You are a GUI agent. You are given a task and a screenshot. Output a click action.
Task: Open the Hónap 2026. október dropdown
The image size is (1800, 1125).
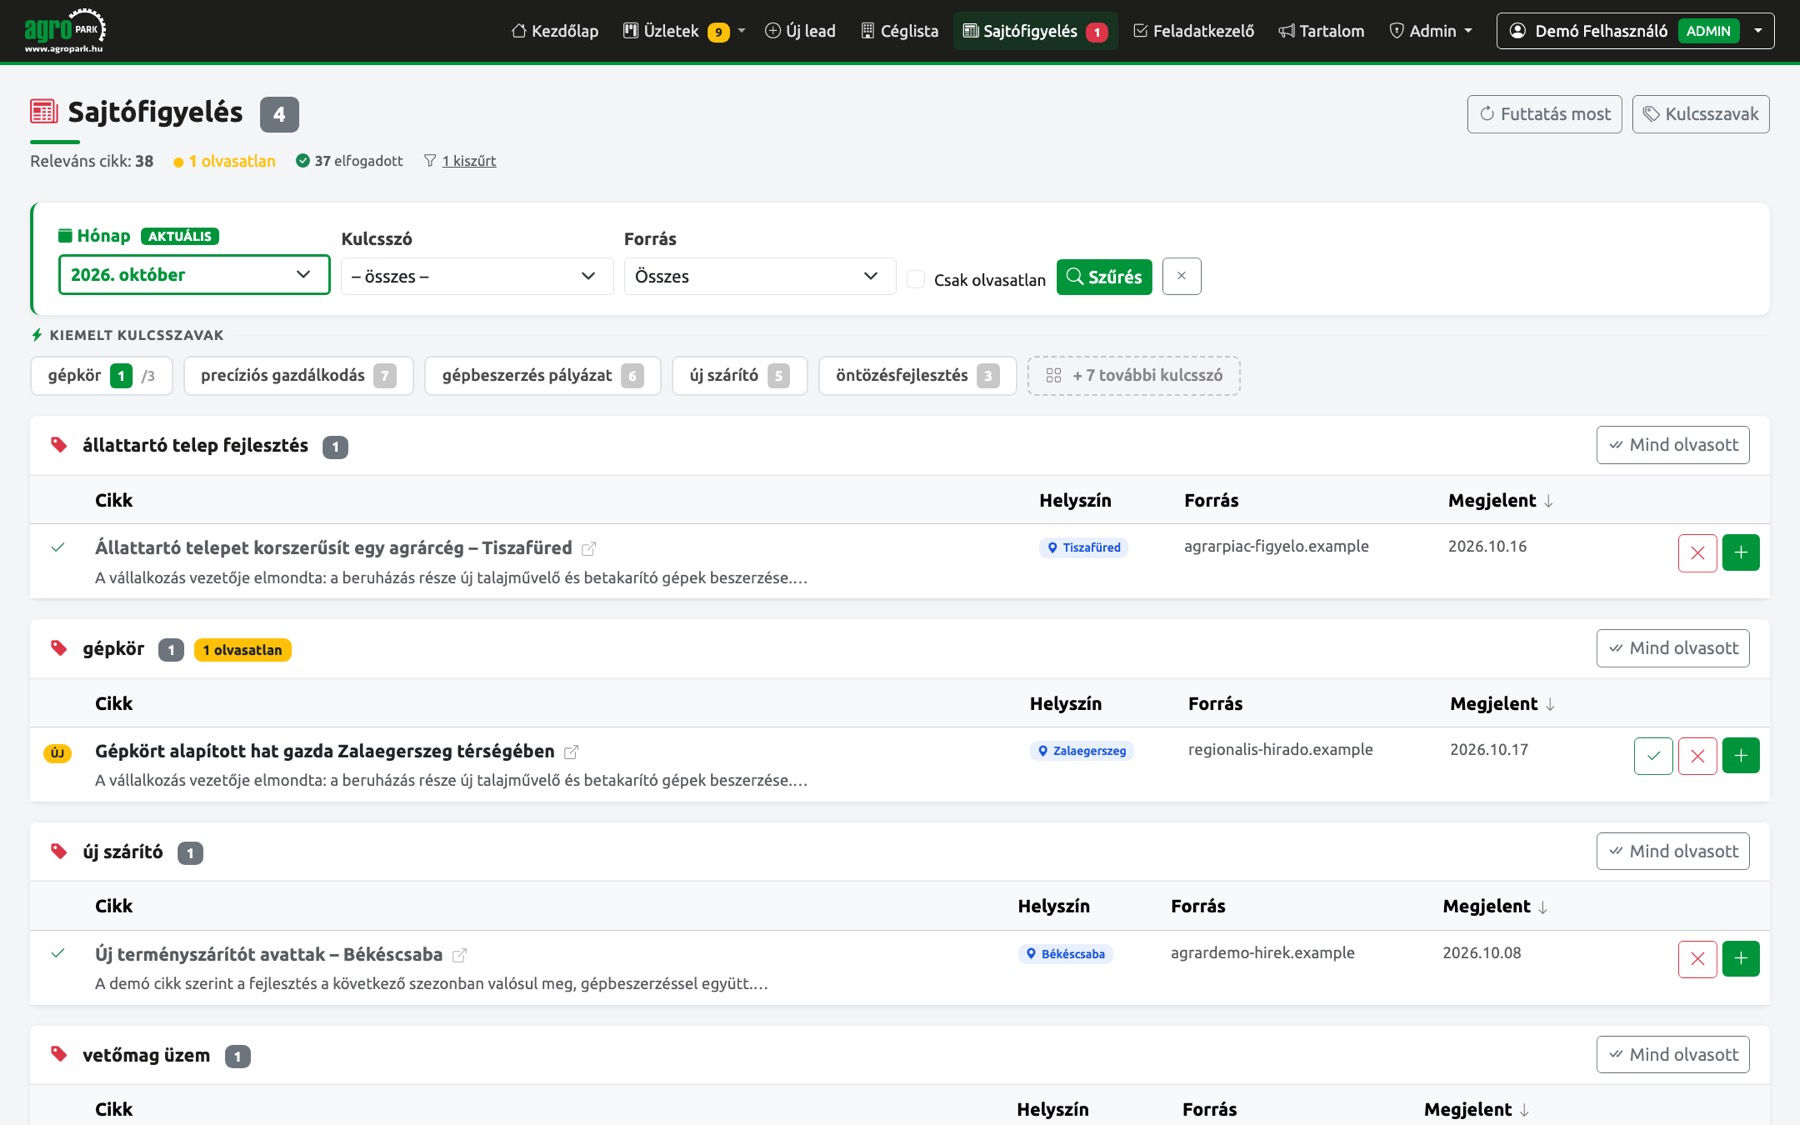click(x=194, y=275)
